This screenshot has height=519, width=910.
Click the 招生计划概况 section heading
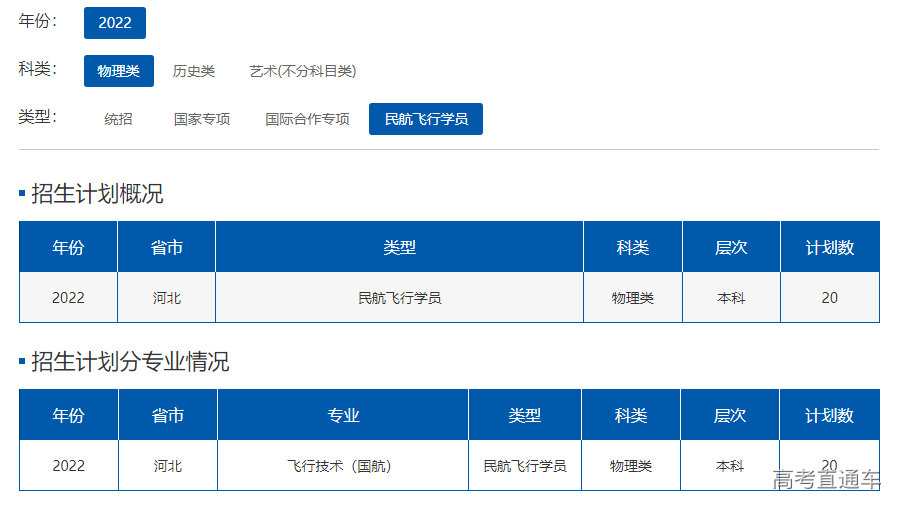[97, 194]
